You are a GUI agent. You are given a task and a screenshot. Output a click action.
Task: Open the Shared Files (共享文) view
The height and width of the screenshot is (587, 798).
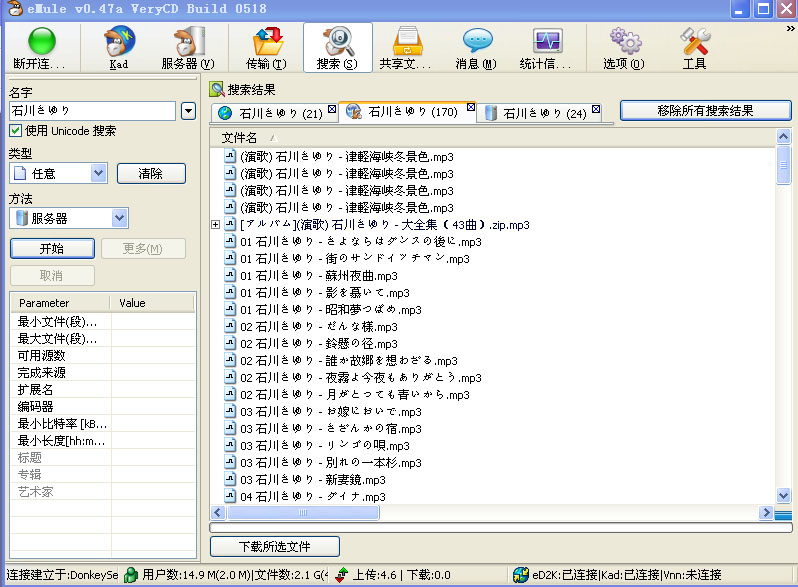pyautogui.click(x=406, y=48)
